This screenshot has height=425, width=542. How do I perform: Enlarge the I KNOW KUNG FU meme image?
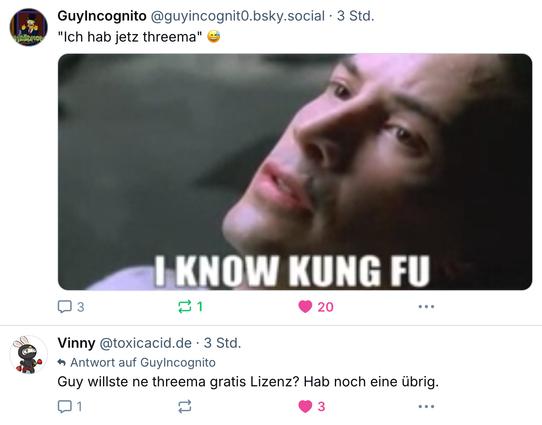[295, 172]
